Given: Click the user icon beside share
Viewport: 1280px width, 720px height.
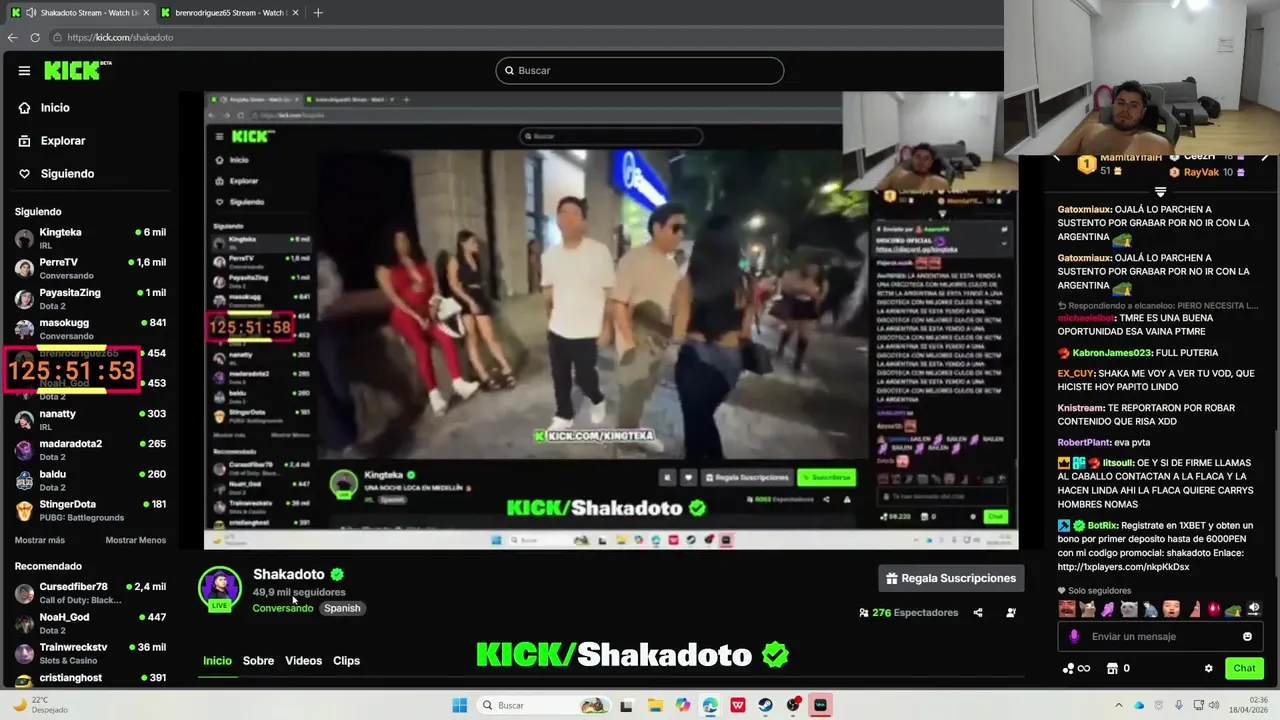Looking at the screenshot, I should point(1011,613).
